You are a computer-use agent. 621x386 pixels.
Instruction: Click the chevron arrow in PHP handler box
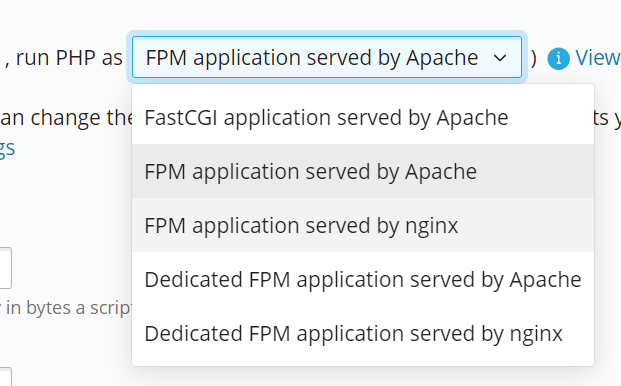pyautogui.click(x=500, y=58)
